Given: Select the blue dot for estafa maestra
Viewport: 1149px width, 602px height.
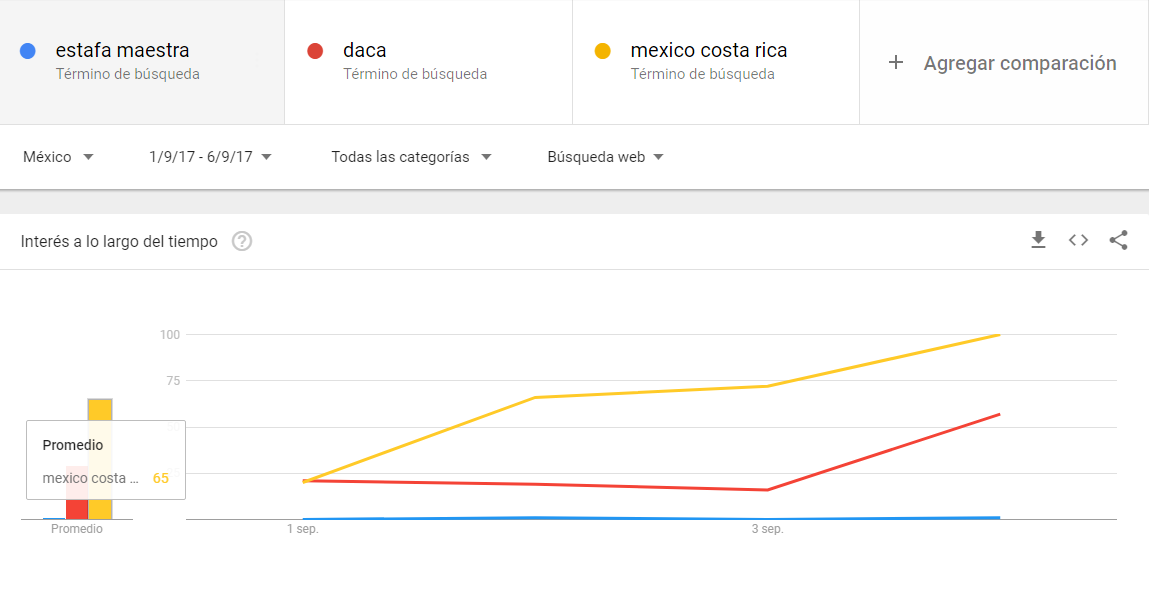Looking at the screenshot, I should pos(28,51).
